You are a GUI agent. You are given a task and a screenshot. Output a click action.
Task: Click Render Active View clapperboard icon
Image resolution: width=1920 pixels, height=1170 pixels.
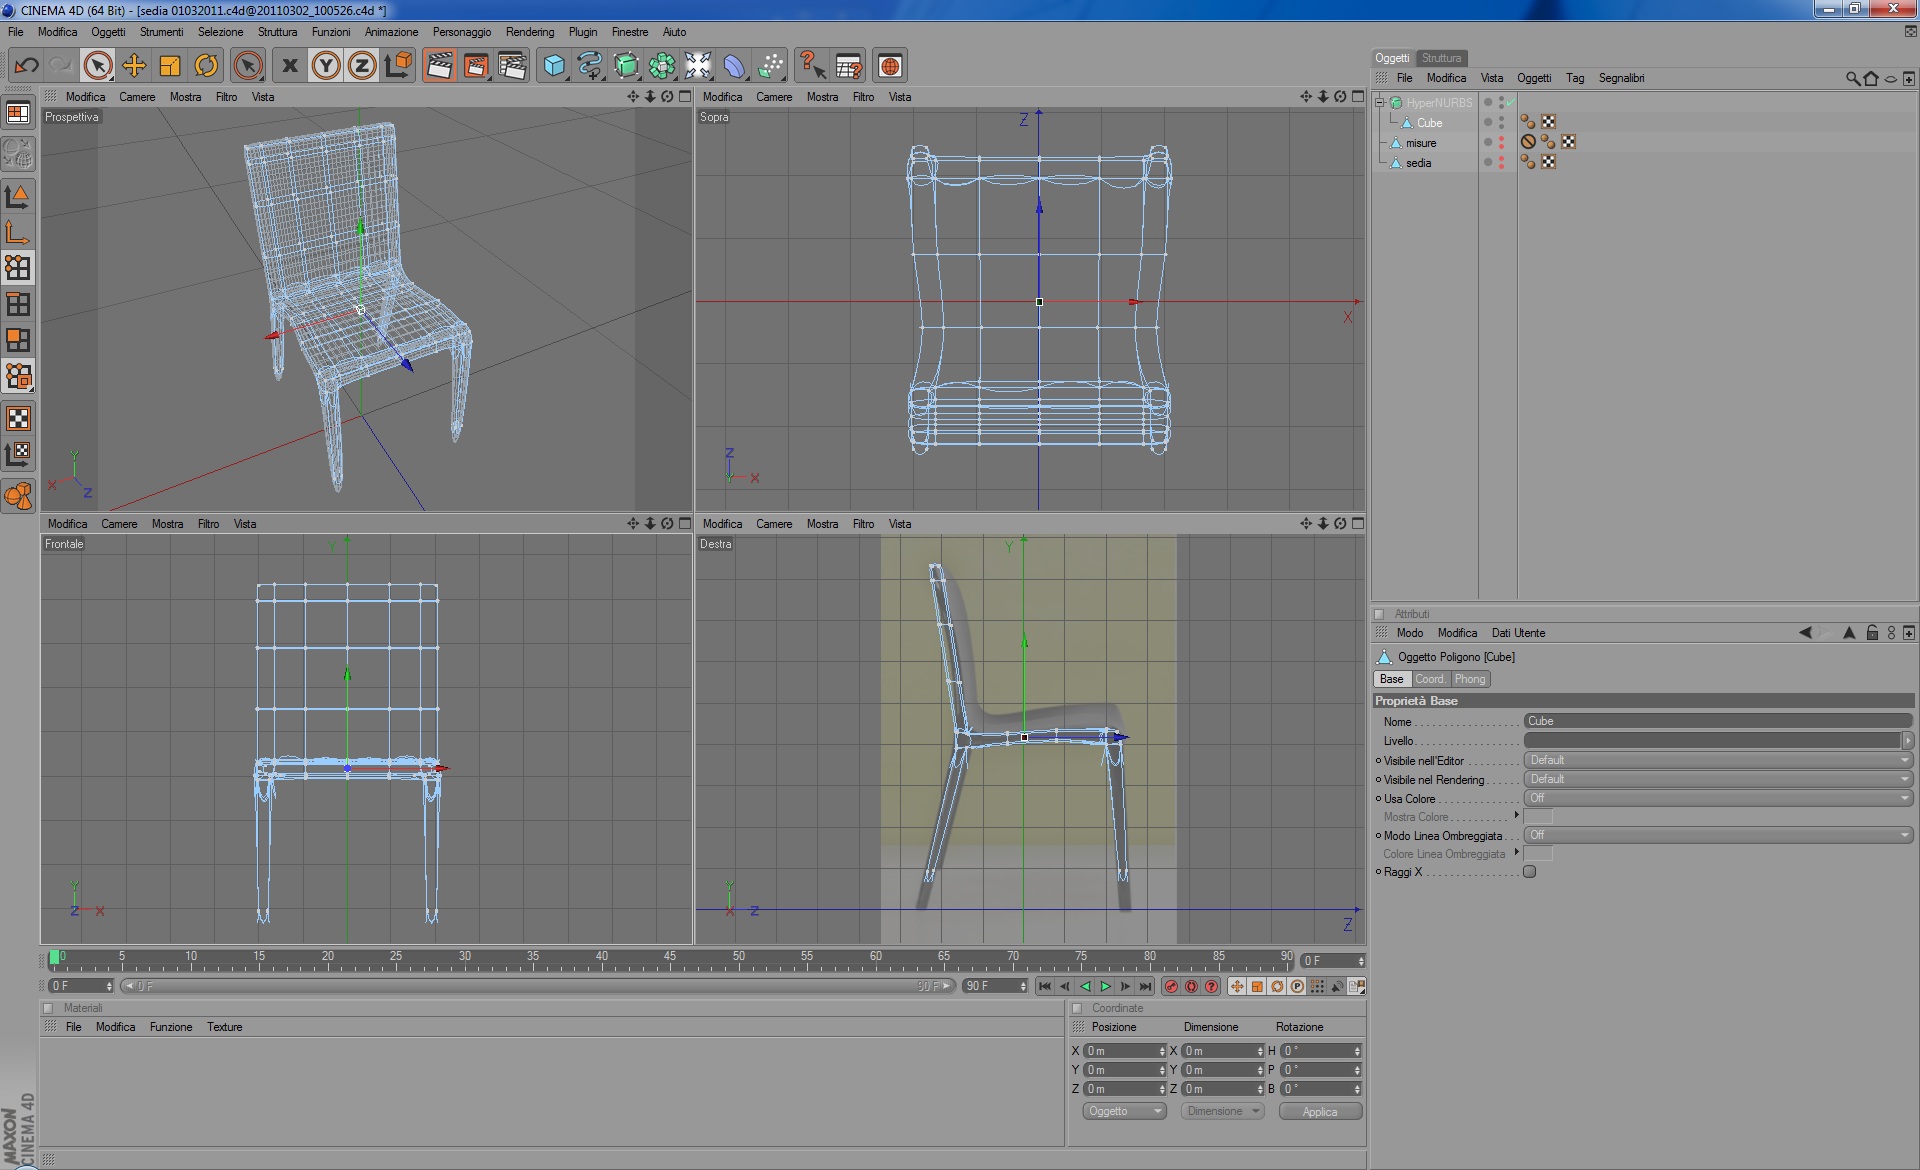(x=439, y=66)
